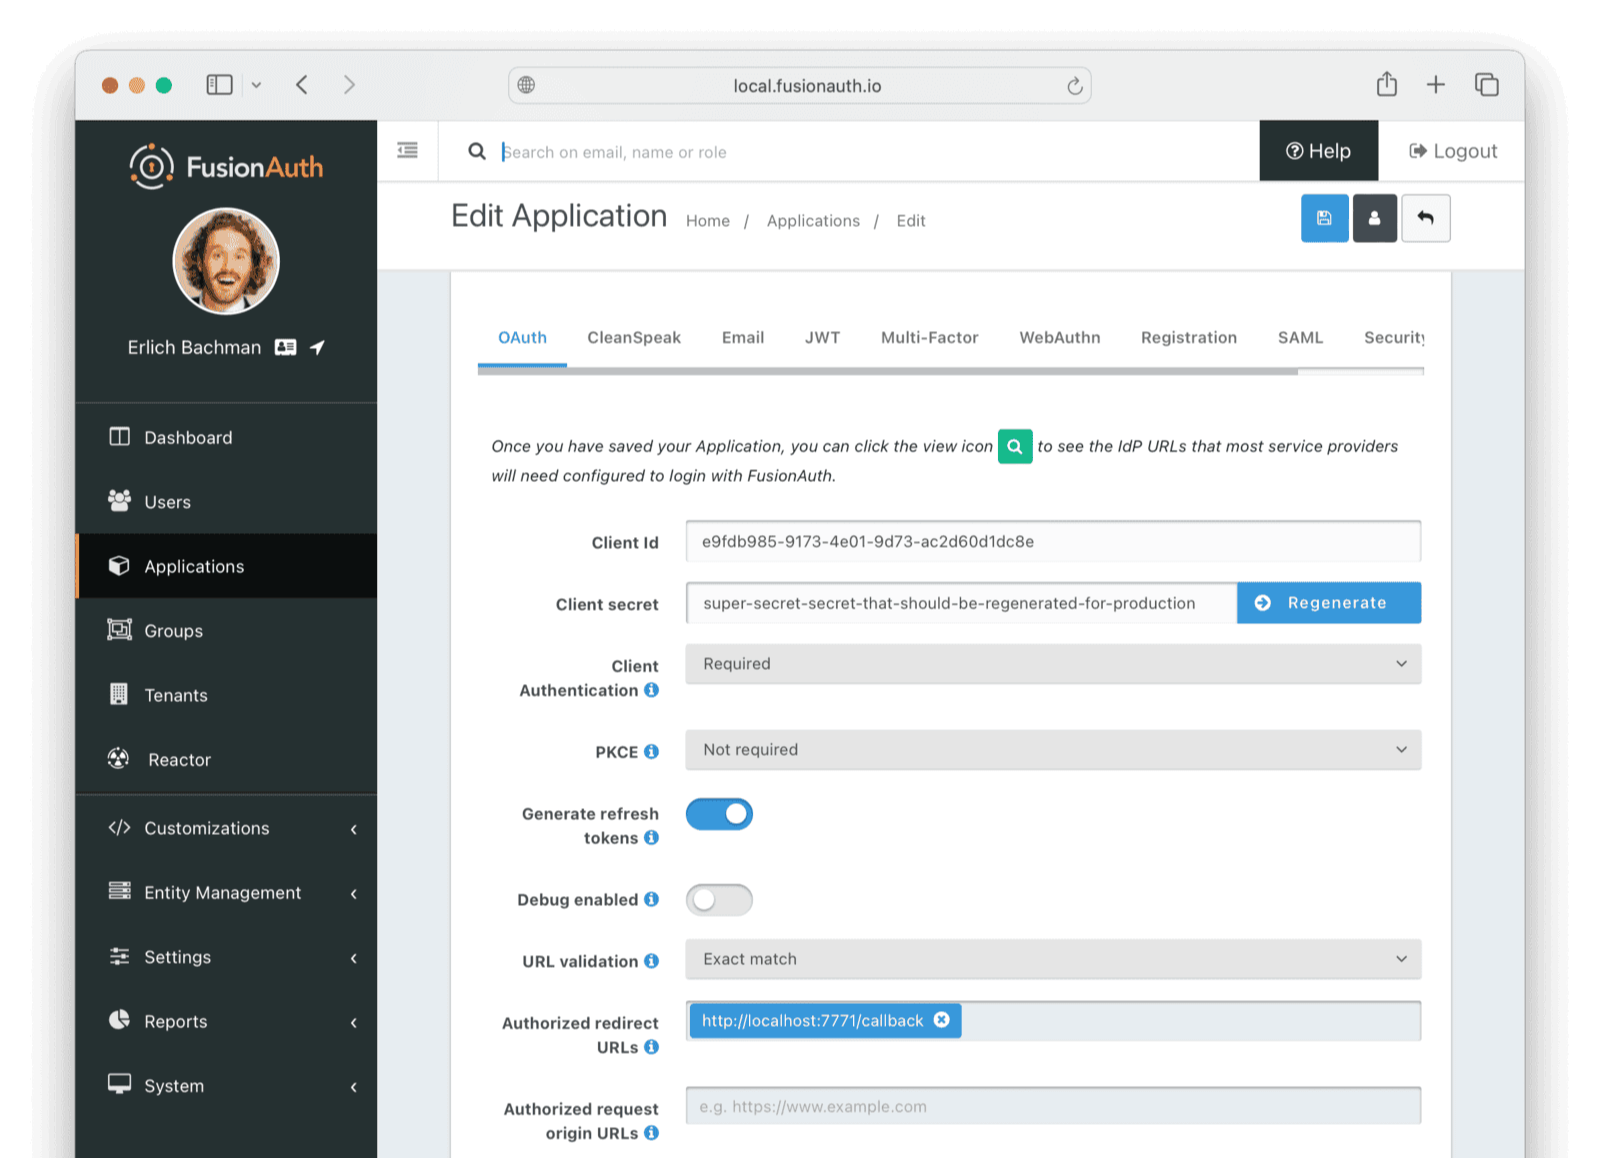Remove the localhost:7771/callback redirect URL

click(942, 1020)
